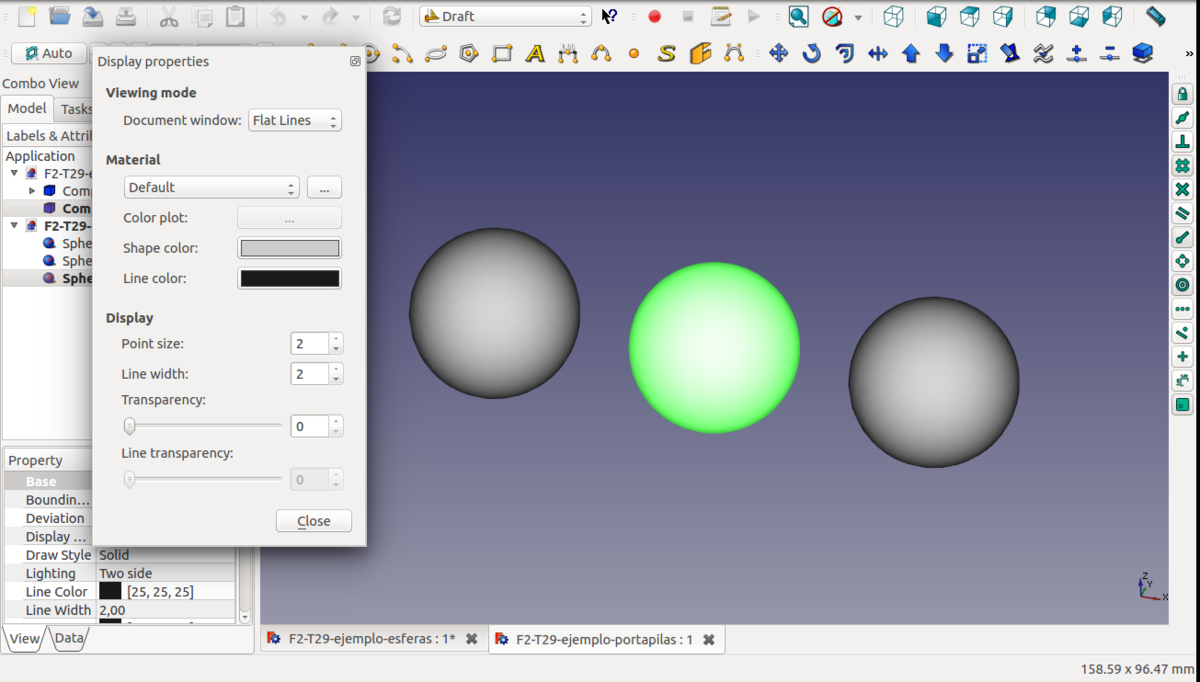Open a file with the folder icon
The width and height of the screenshot is (1200, 682).
point(60,17)
